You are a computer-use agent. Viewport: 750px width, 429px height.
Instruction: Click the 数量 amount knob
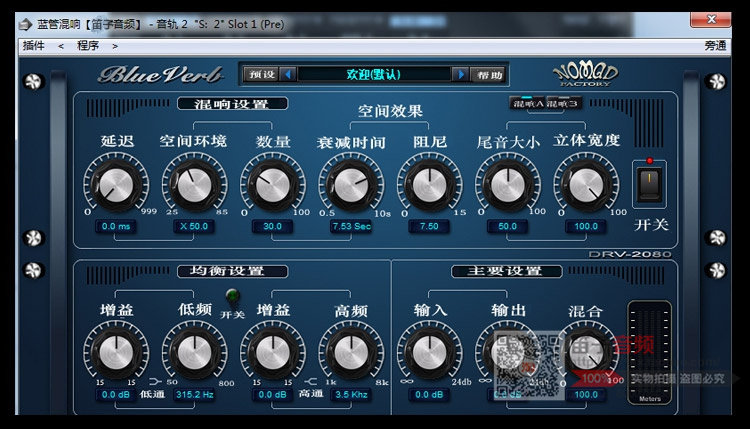(x=273, y=185)
